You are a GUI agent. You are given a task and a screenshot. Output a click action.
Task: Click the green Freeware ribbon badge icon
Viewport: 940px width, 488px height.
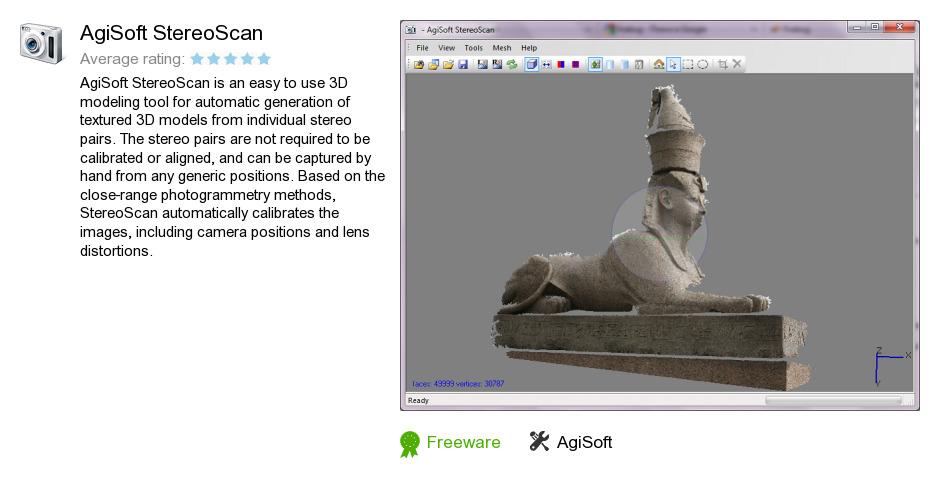tap(410, 444)
